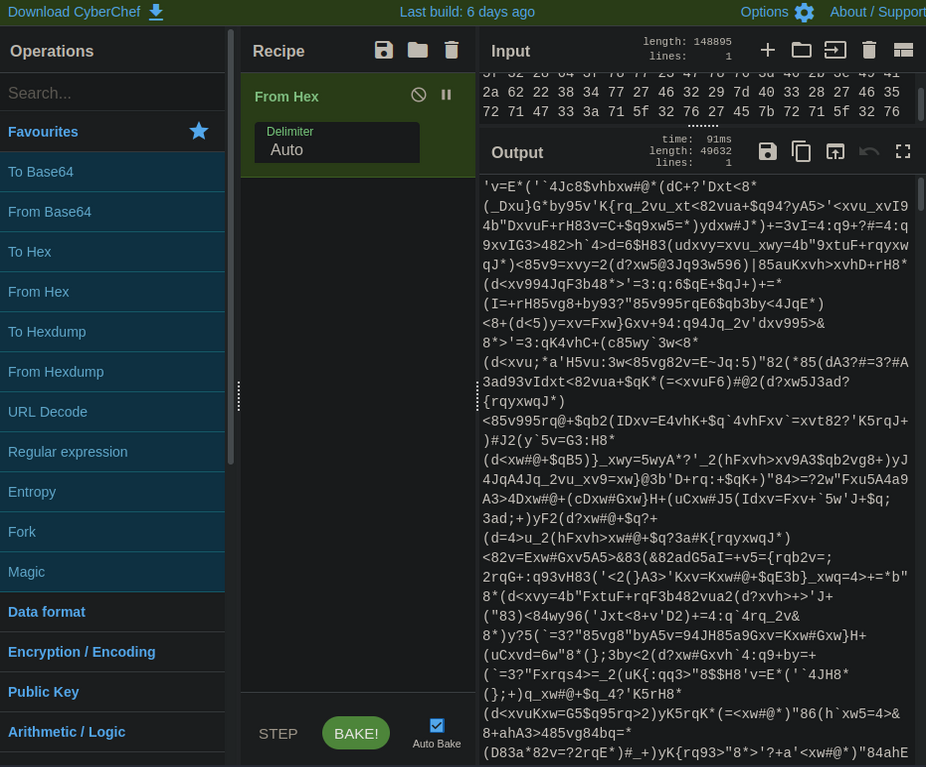Clear the input using its trash icon
Image resolution: width=926 pixels, height=767 pixels.
point(869,50)
